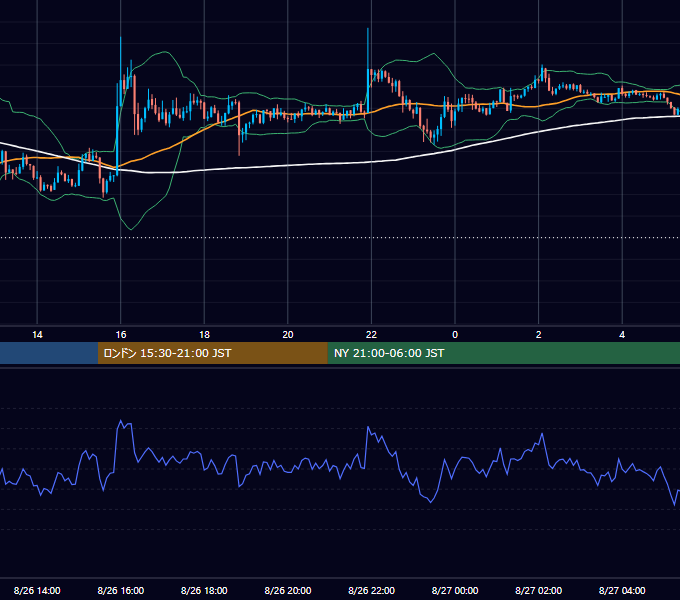Click the 8/27 04:00 timestamp label

tap(622, 590)
